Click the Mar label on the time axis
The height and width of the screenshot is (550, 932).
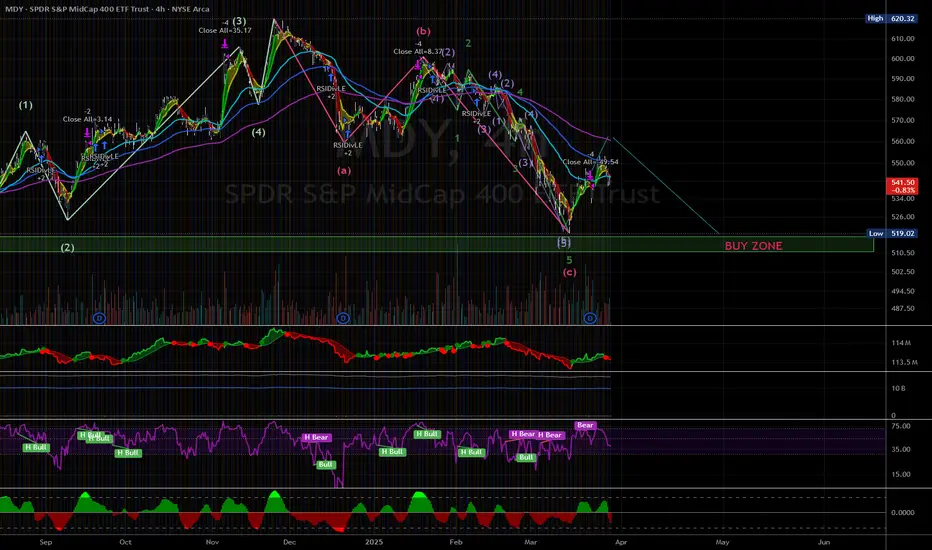tap(531, 542)
